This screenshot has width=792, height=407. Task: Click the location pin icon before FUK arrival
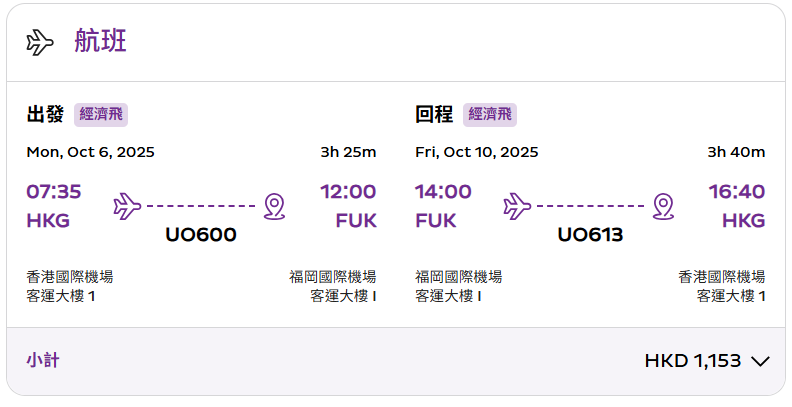[274, 207]
